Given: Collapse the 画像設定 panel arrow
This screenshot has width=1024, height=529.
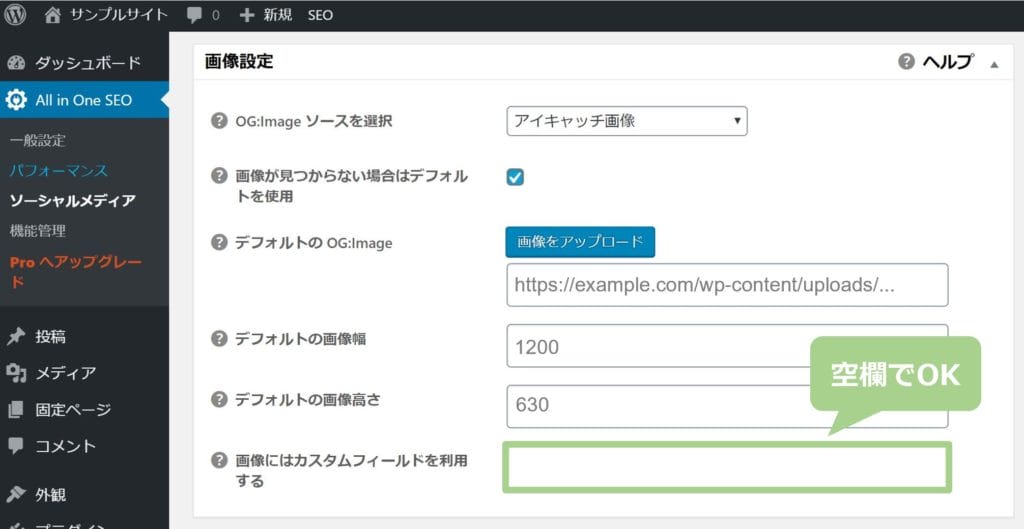Looking at the screenshot, I should pyautogui.click(x=994, y=64).
